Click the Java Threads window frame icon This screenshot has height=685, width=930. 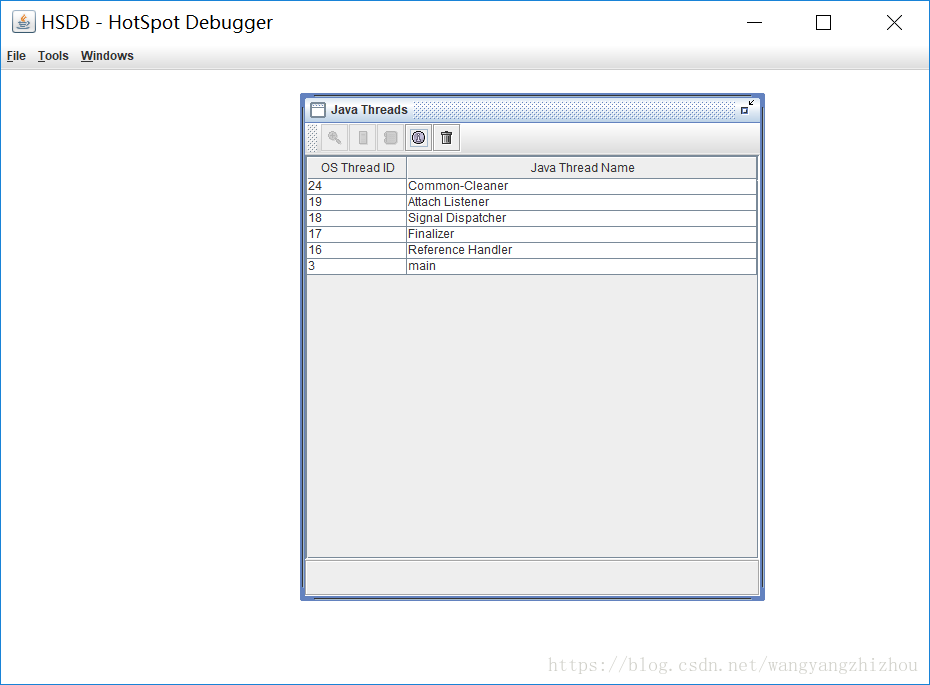pyautogui.click(x=318, y=110)
